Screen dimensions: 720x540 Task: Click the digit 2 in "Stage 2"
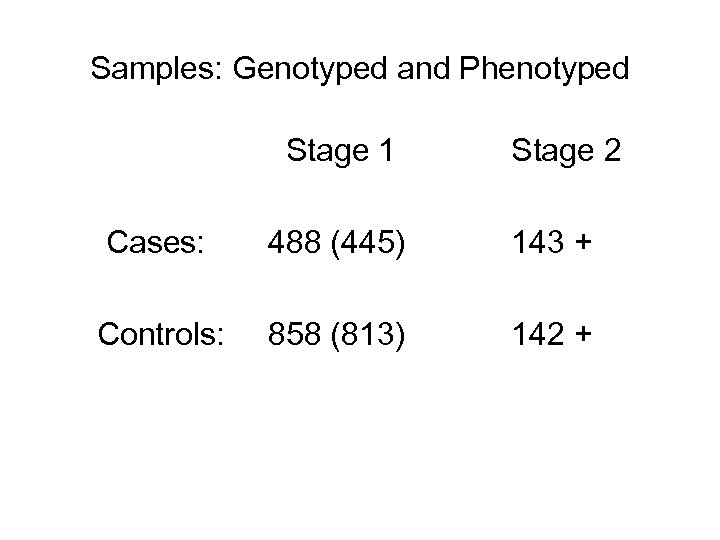tap(611, 151)
